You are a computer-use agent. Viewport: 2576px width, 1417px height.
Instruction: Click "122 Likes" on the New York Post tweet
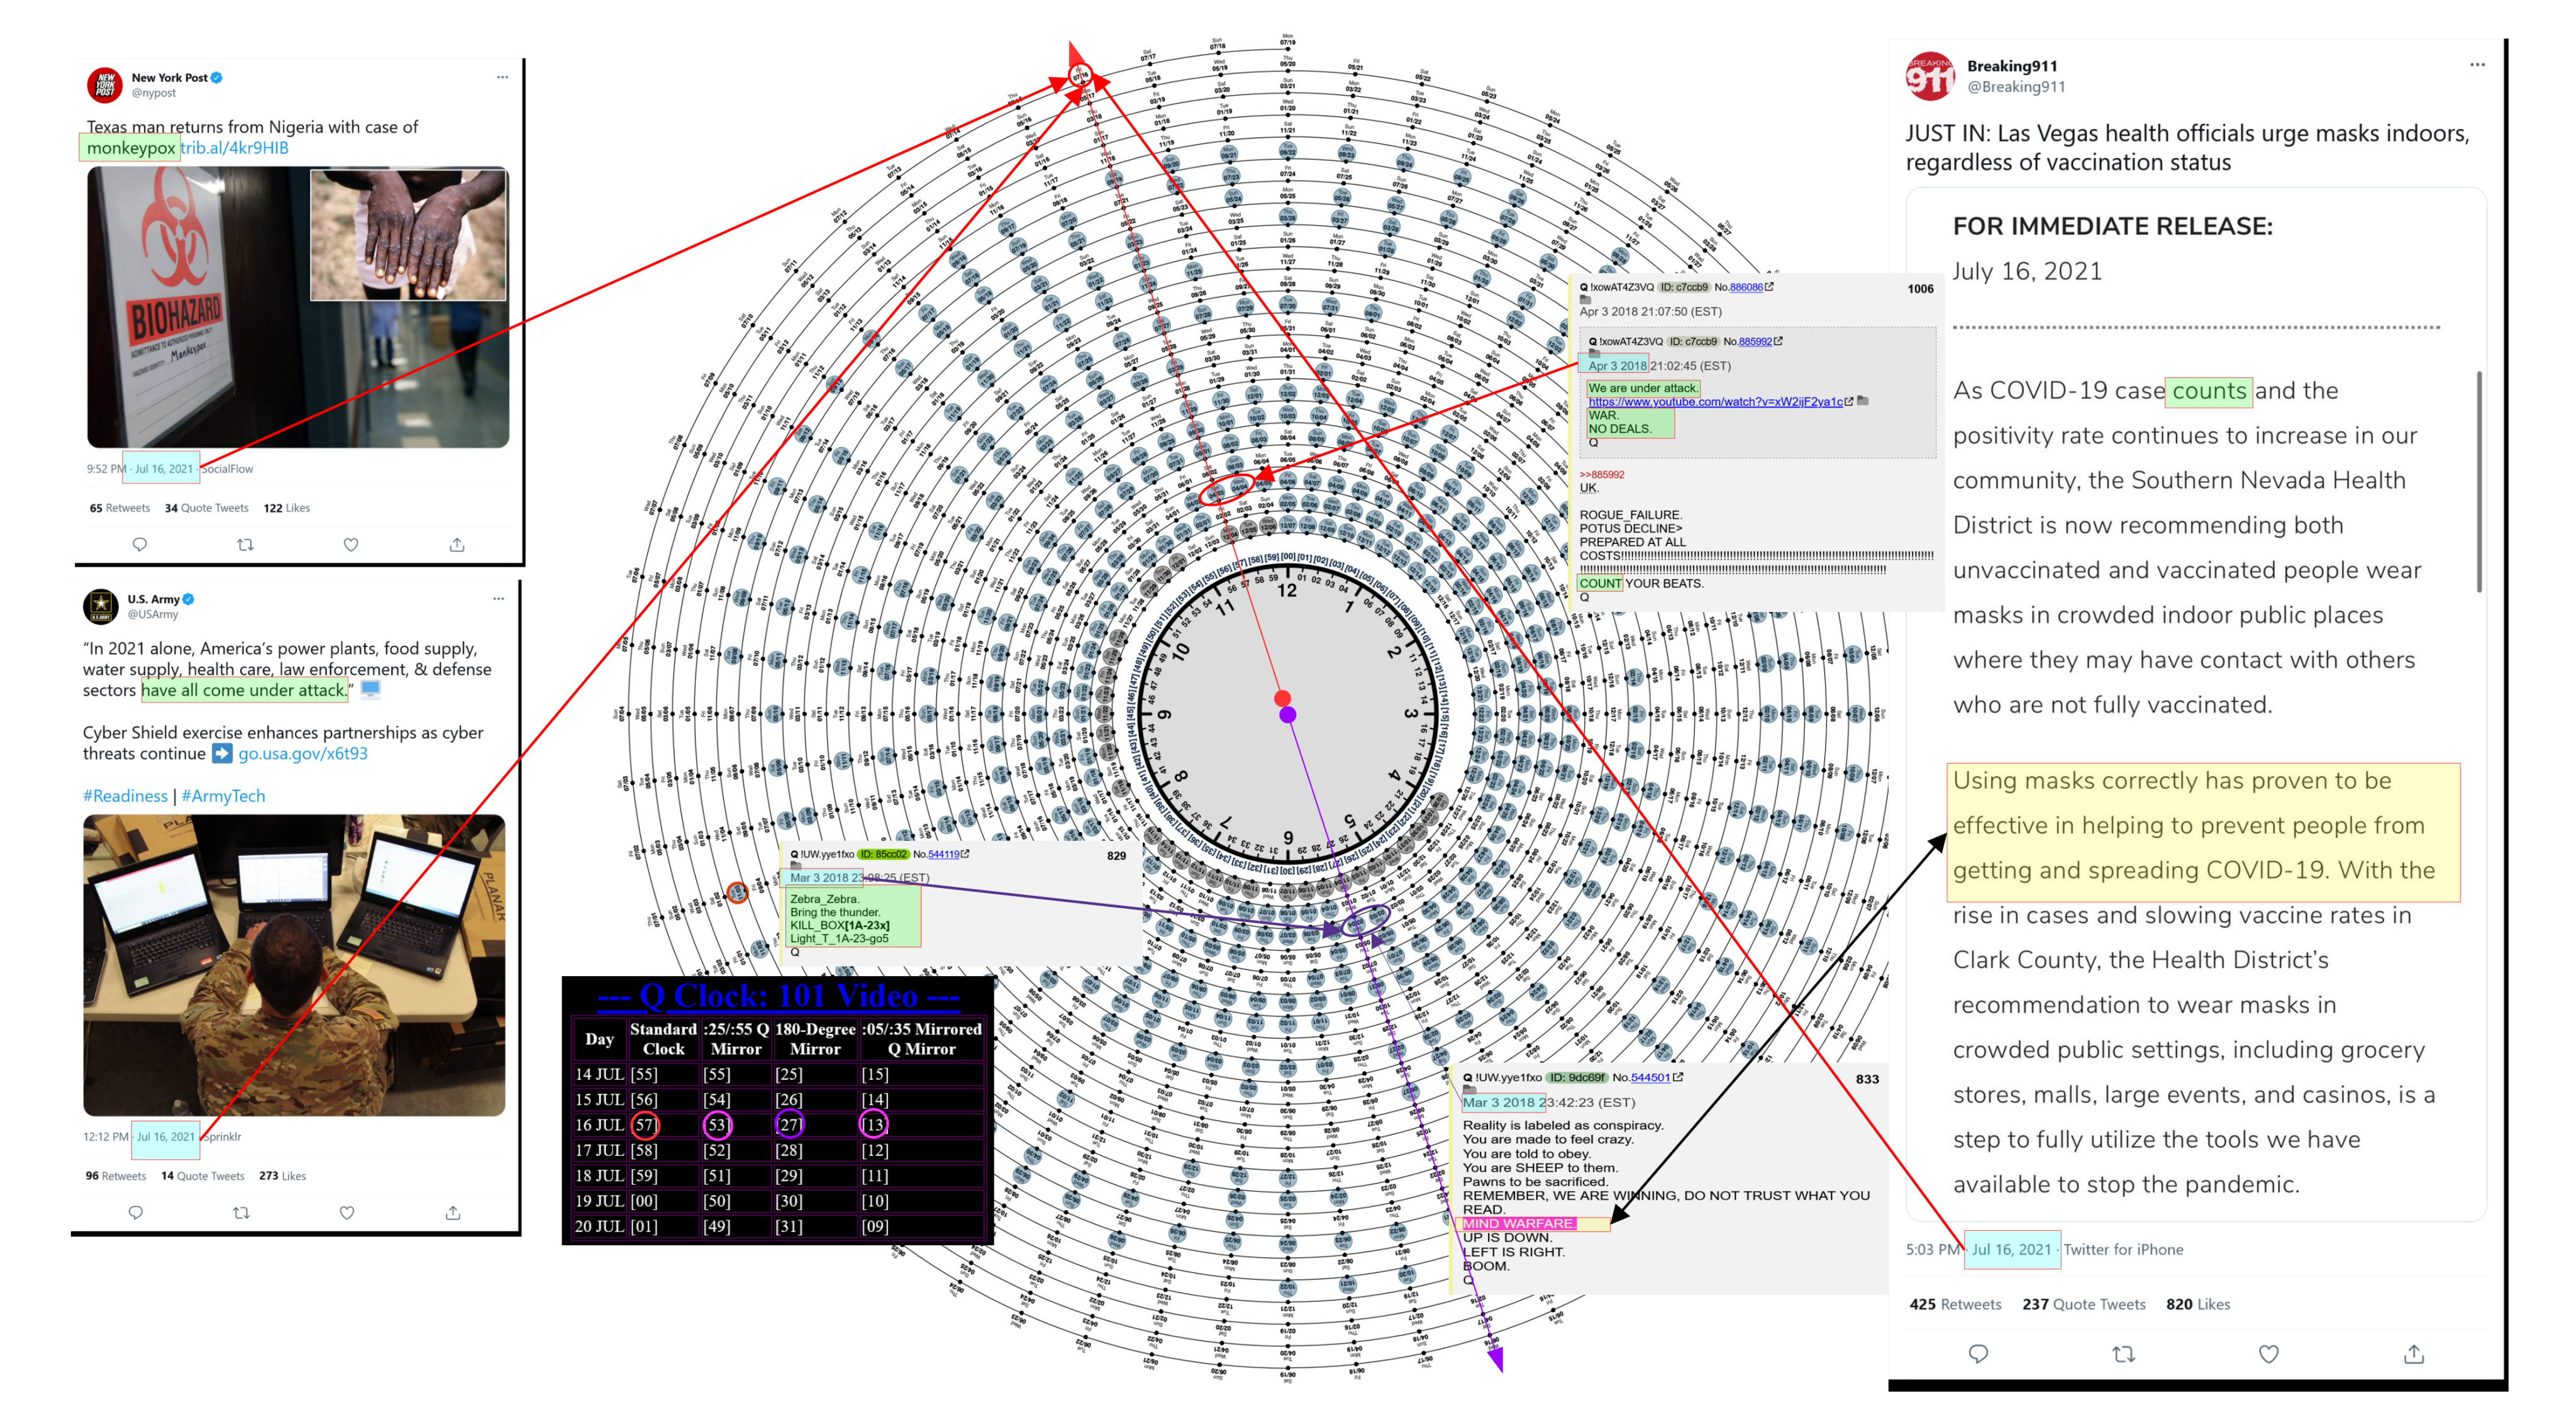(286, 508)
